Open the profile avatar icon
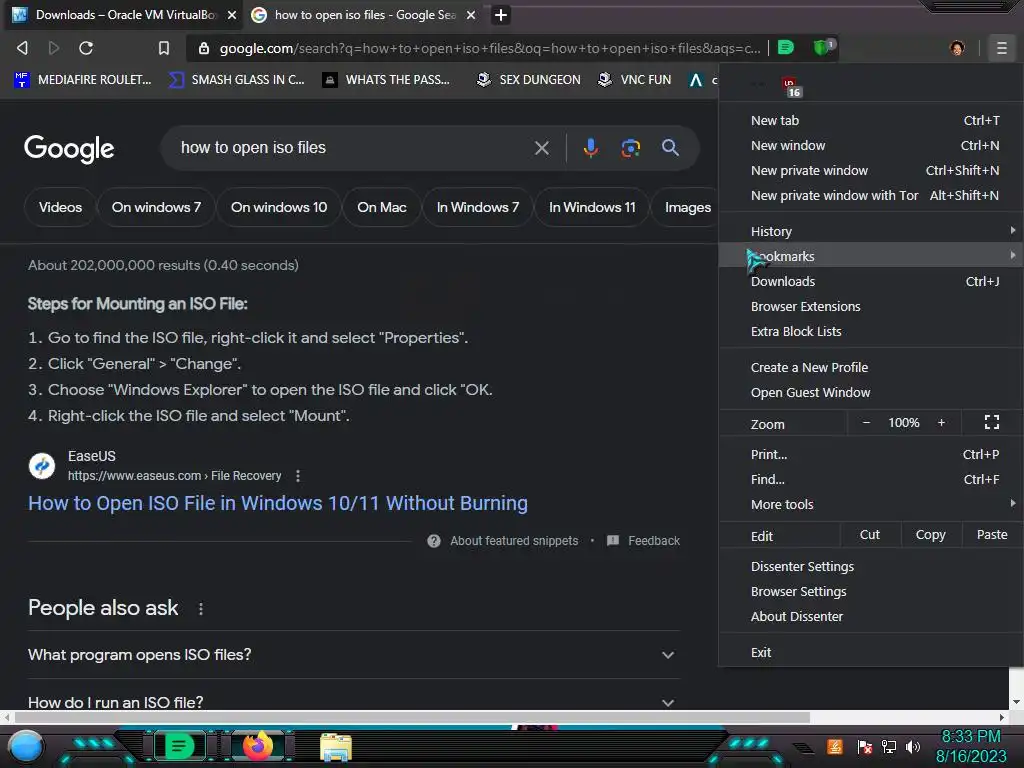 [x=957, y=48]
